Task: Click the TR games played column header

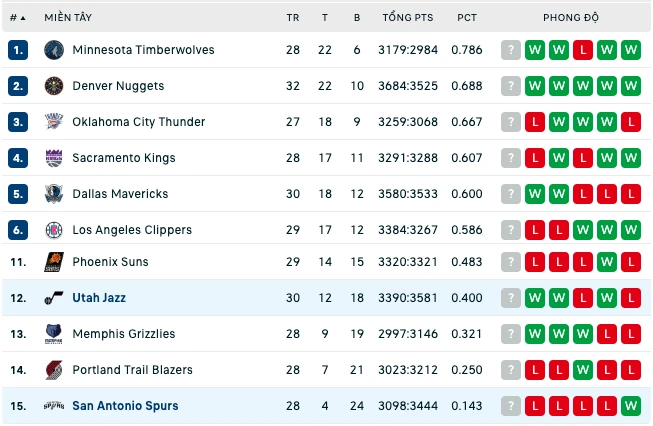Action: point(293,17)
